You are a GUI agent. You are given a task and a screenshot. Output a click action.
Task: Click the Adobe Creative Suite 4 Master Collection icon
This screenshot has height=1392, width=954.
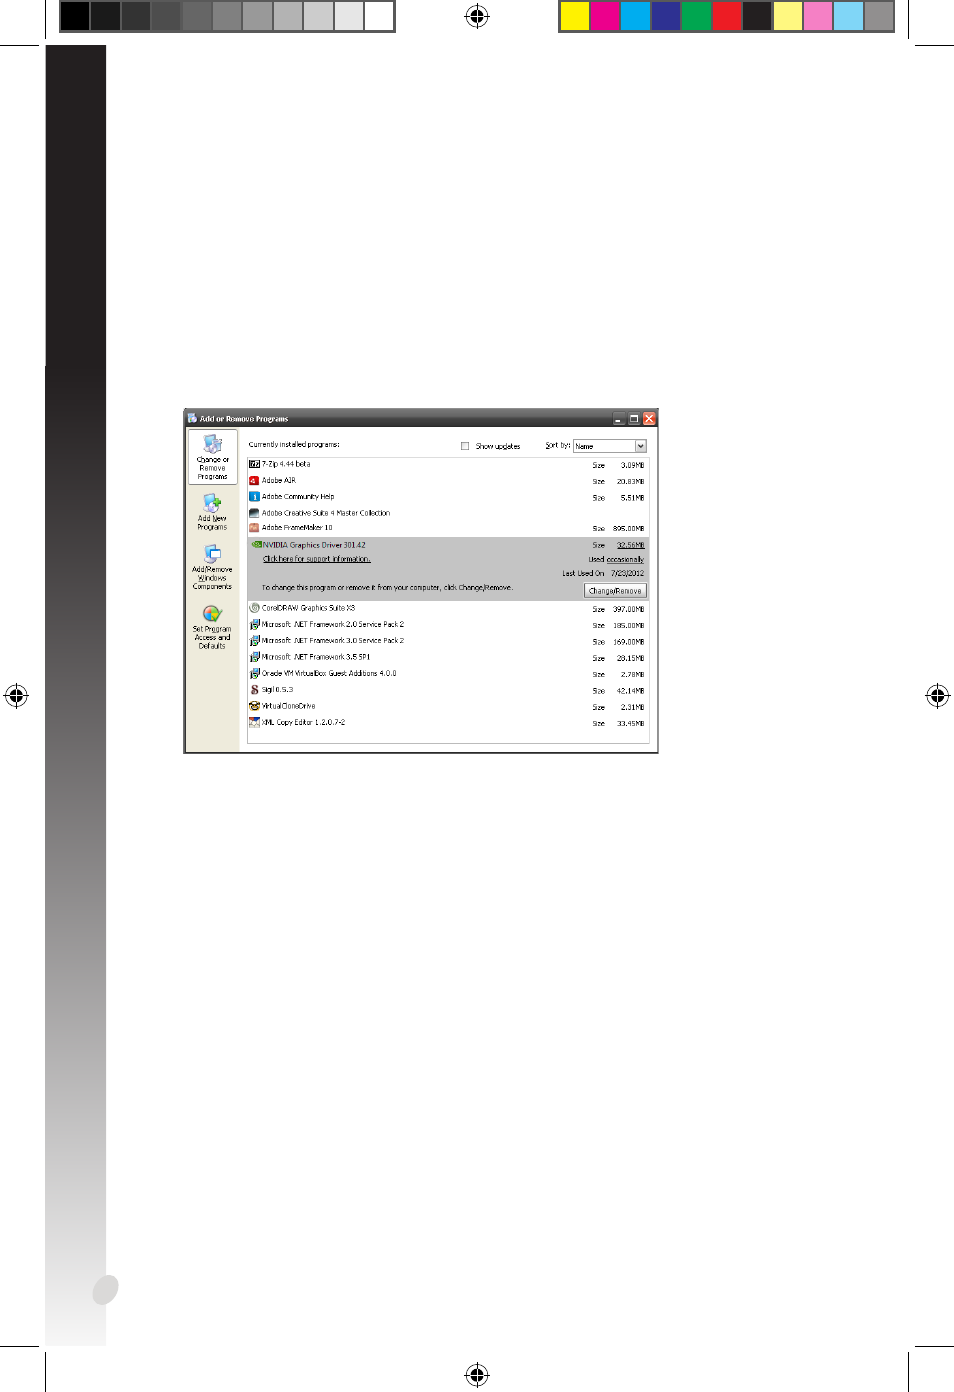(254, 513)
